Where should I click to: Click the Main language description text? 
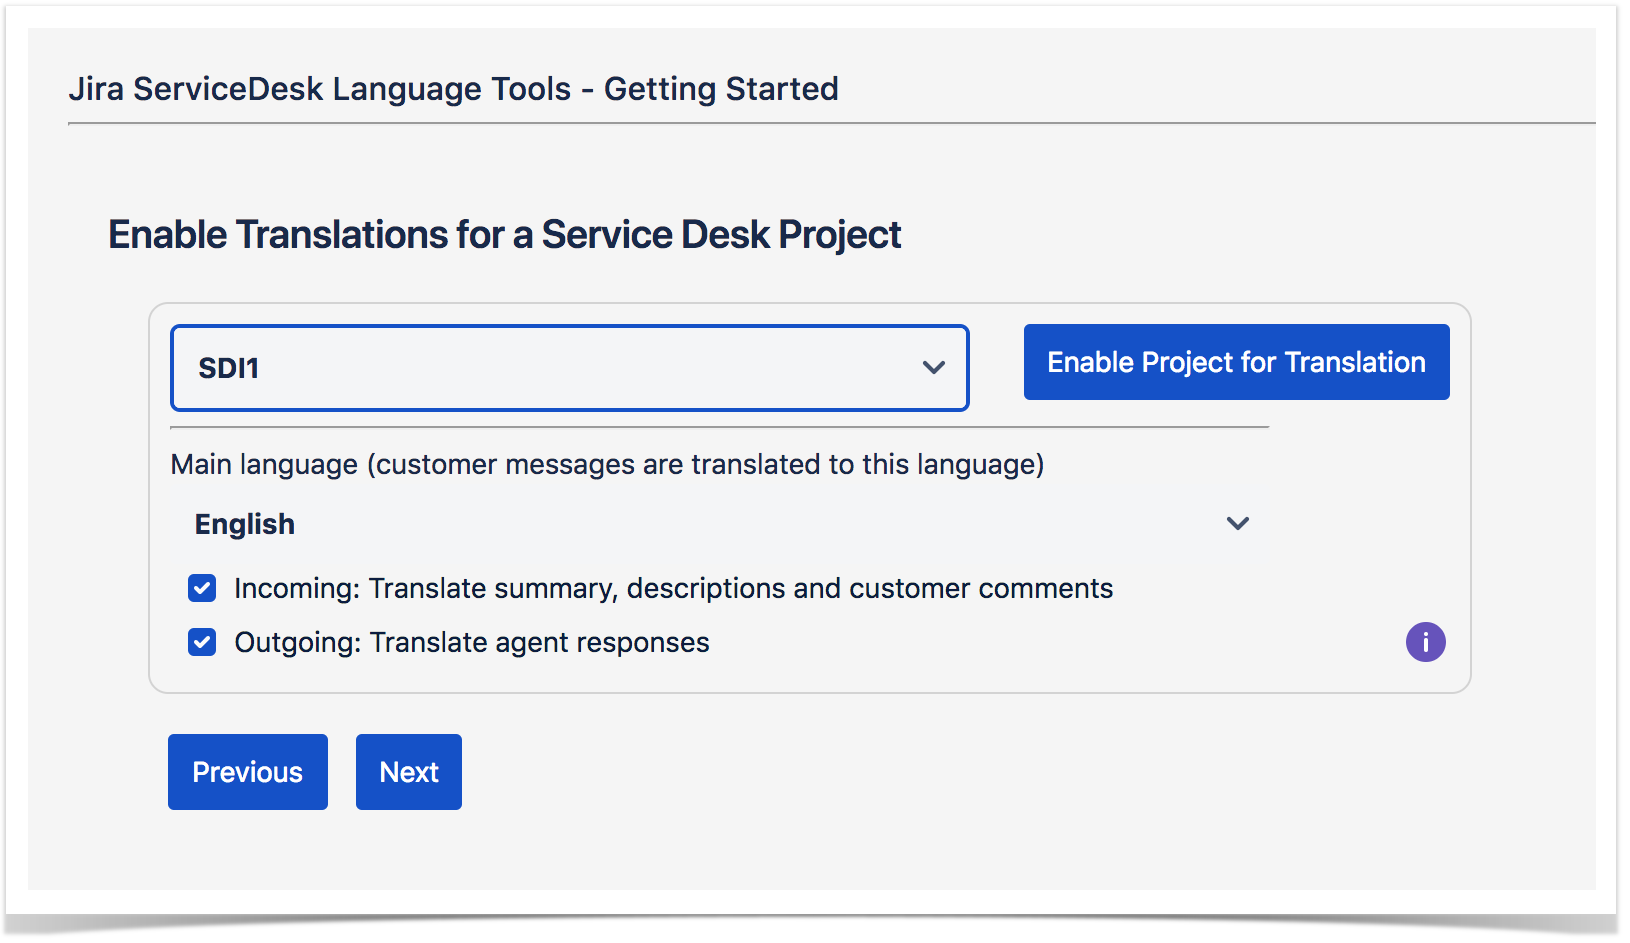(x=607, y=465)
